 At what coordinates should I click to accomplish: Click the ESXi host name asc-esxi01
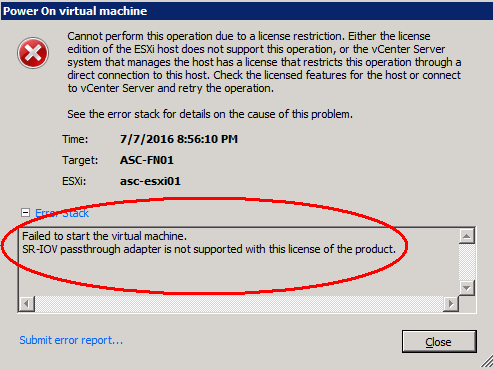pyautogui.click(x=150, y=181)
